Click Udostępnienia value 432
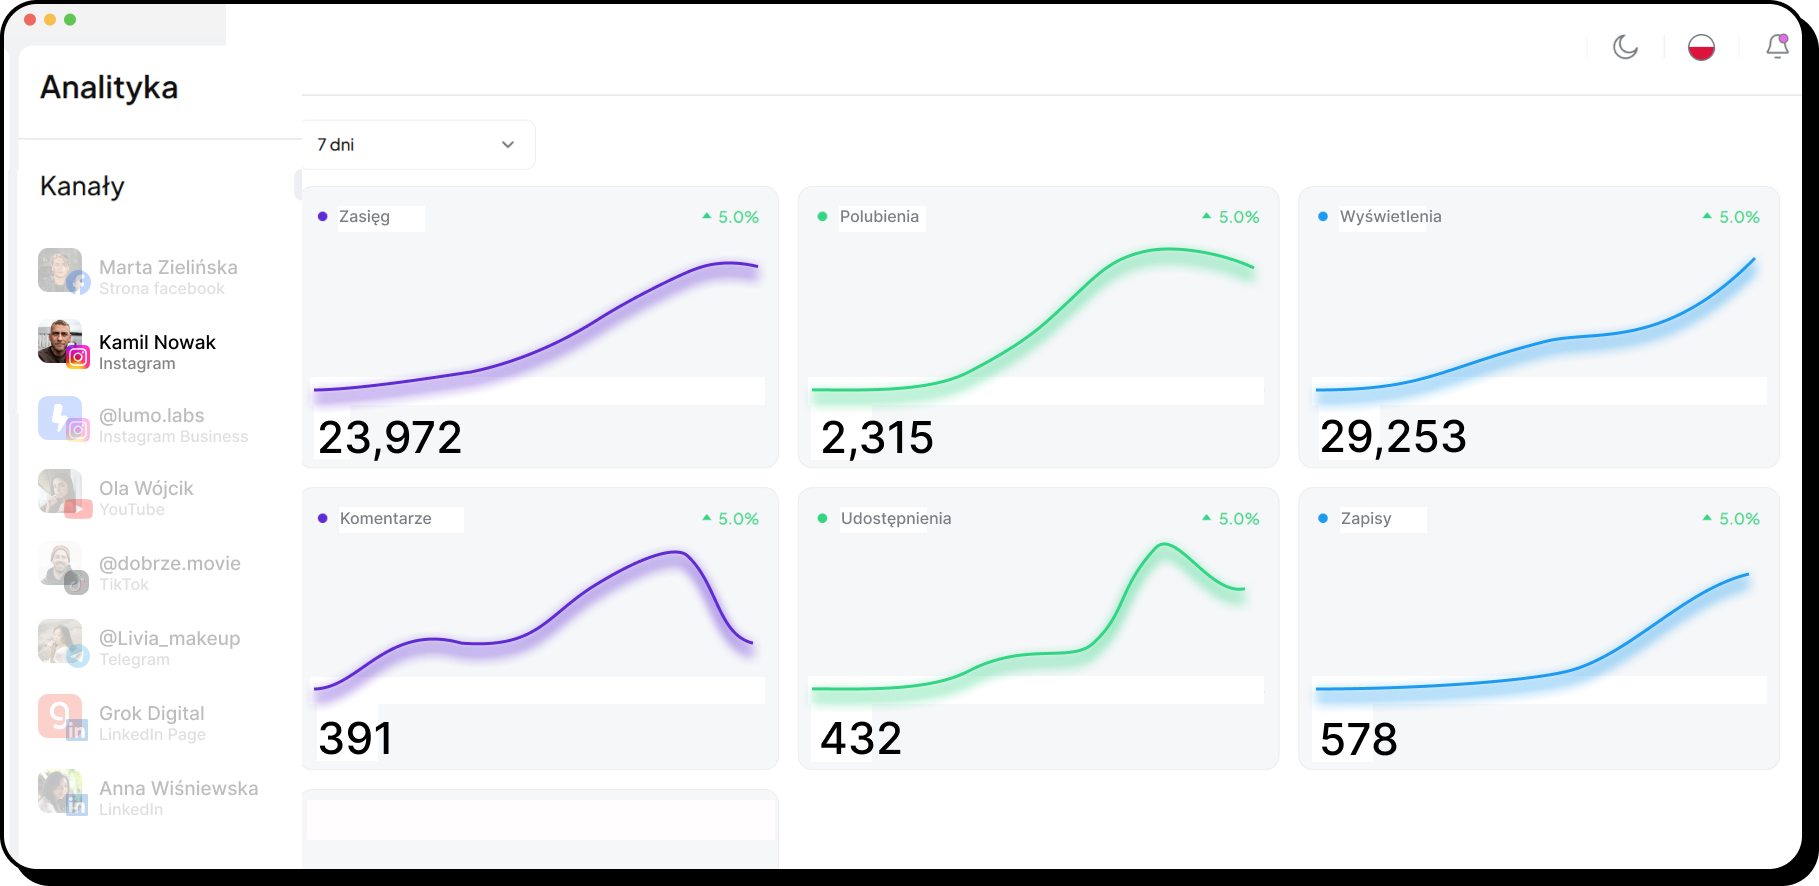Viewport: 1819px width, 886px height. point(861,739)
